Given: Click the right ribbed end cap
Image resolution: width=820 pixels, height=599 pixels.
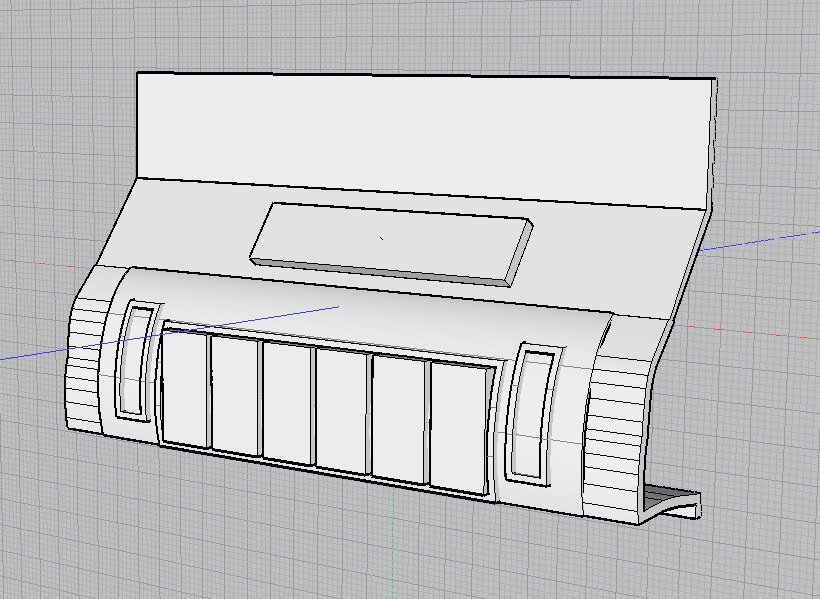Looking at the screenshot, I should coord(614,440).
